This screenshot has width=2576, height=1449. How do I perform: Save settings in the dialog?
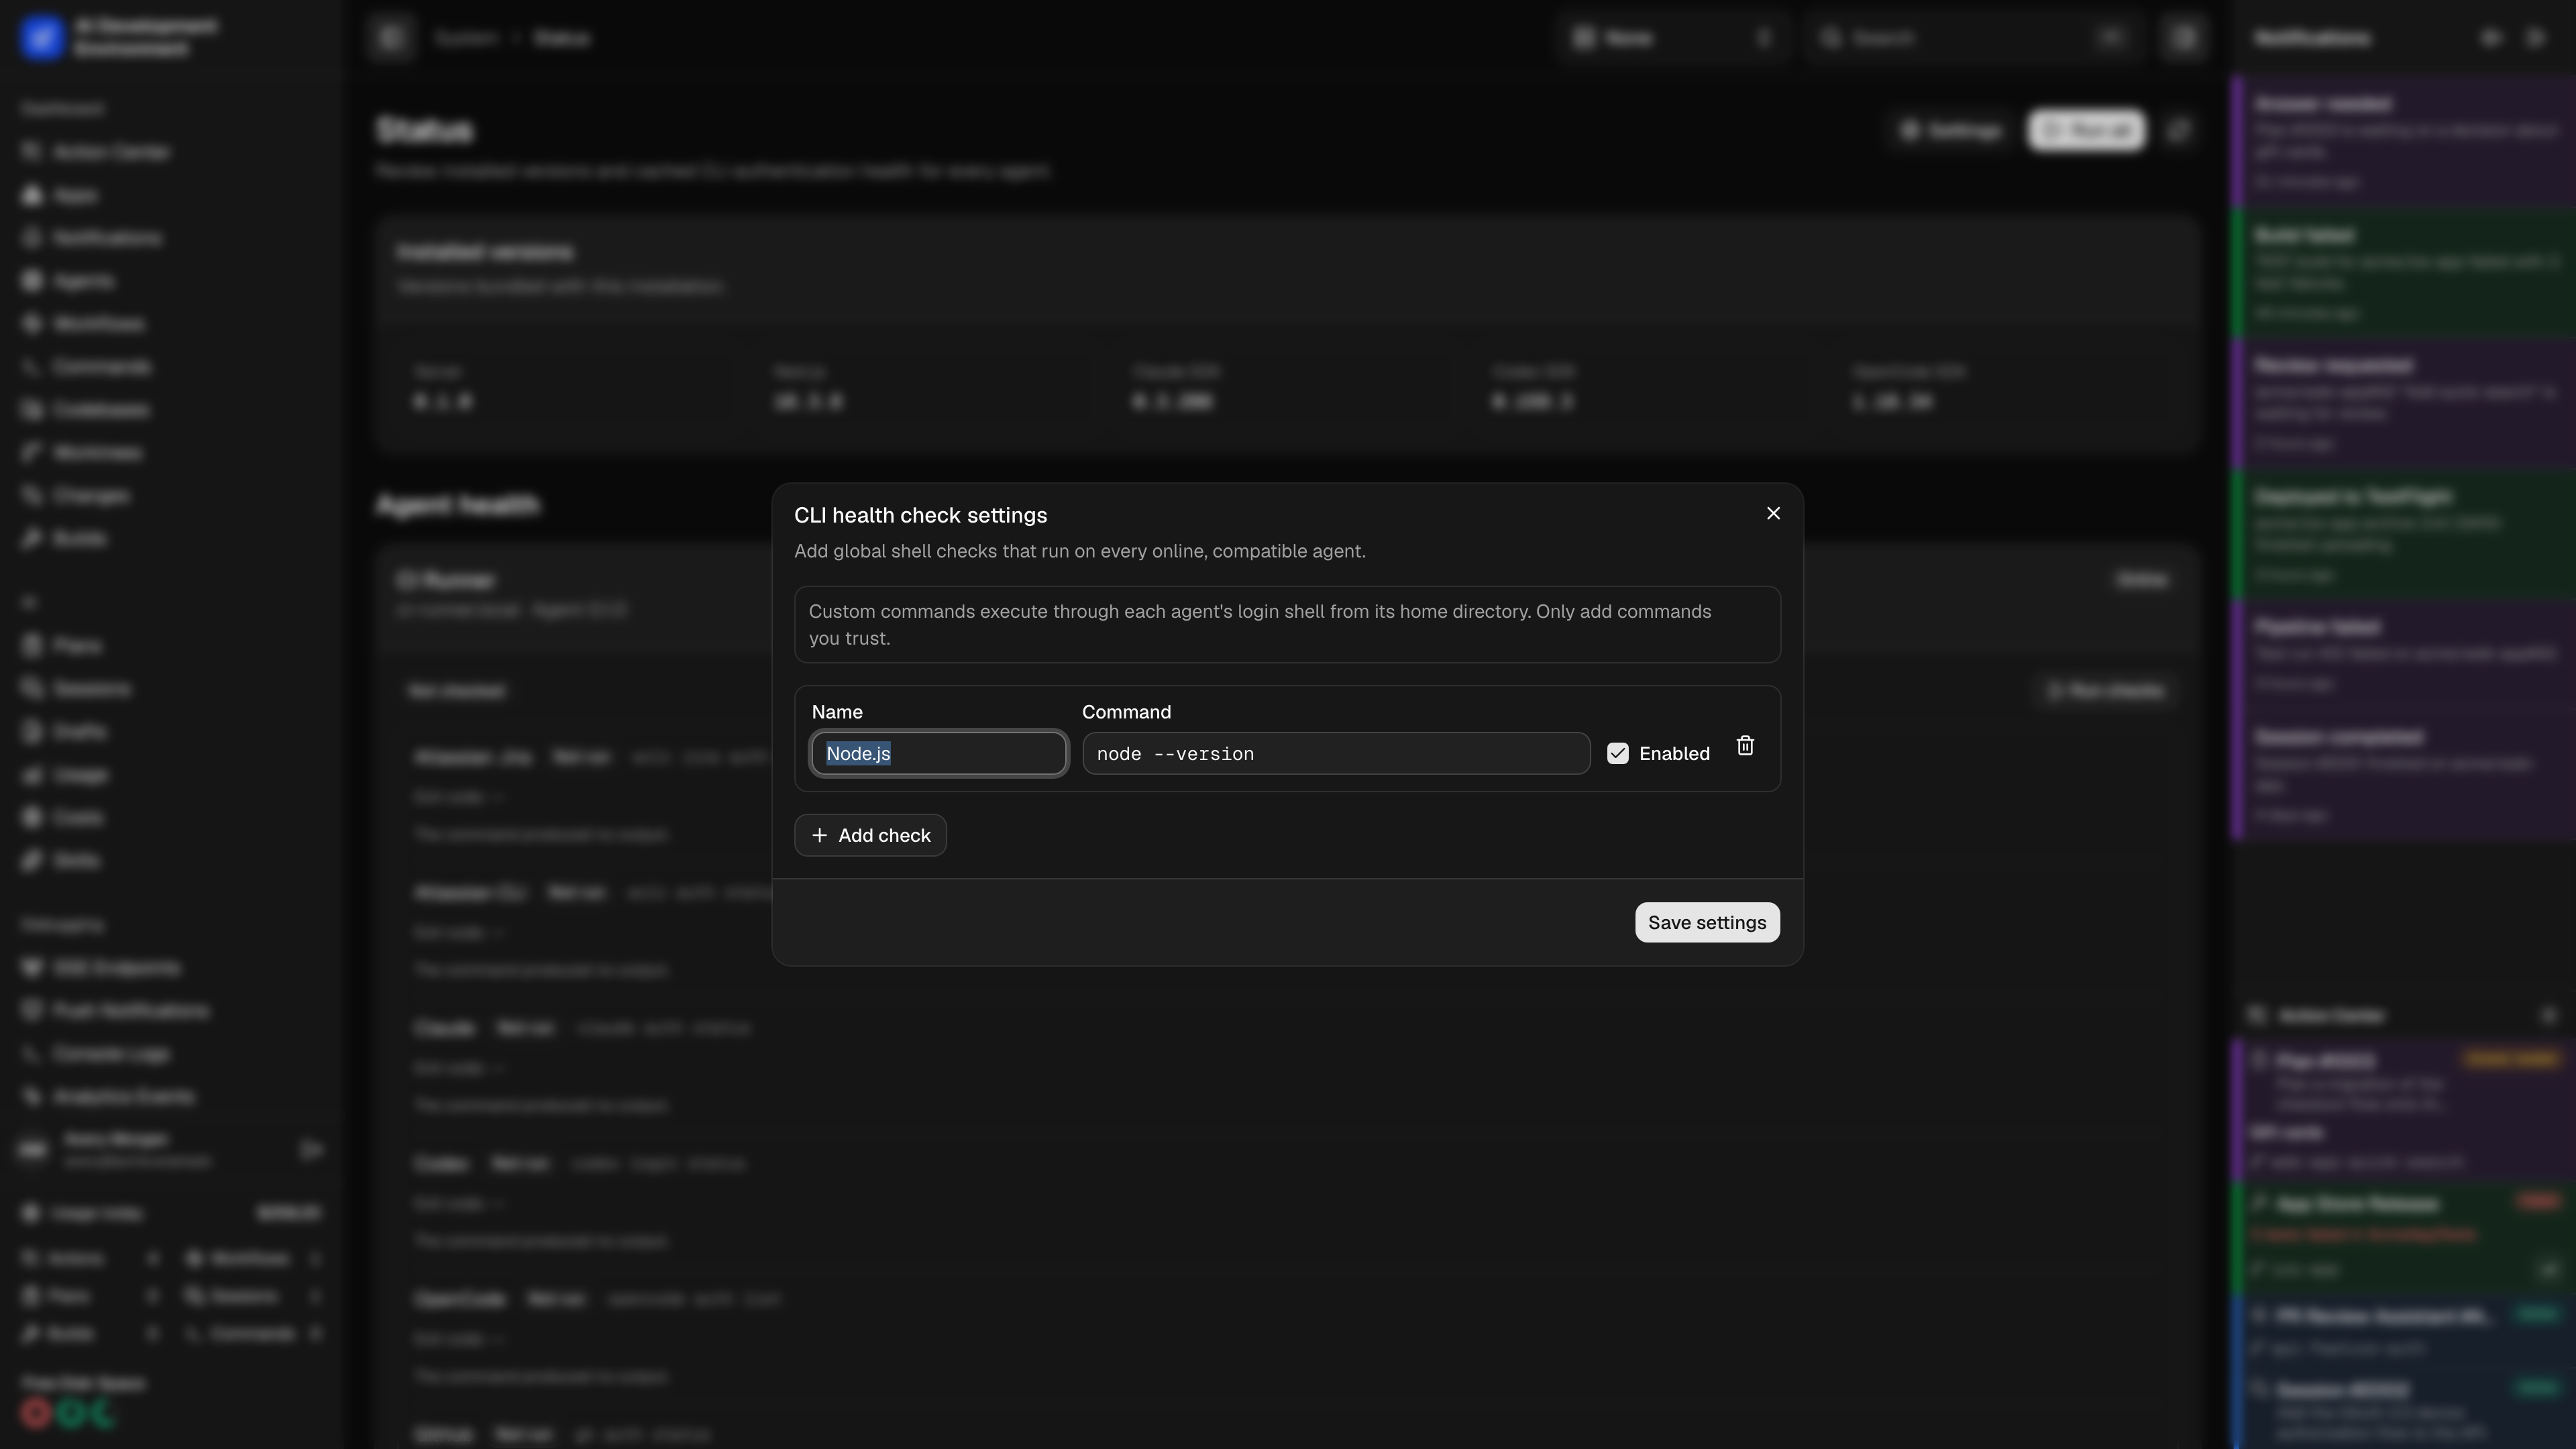[1707, 922]
